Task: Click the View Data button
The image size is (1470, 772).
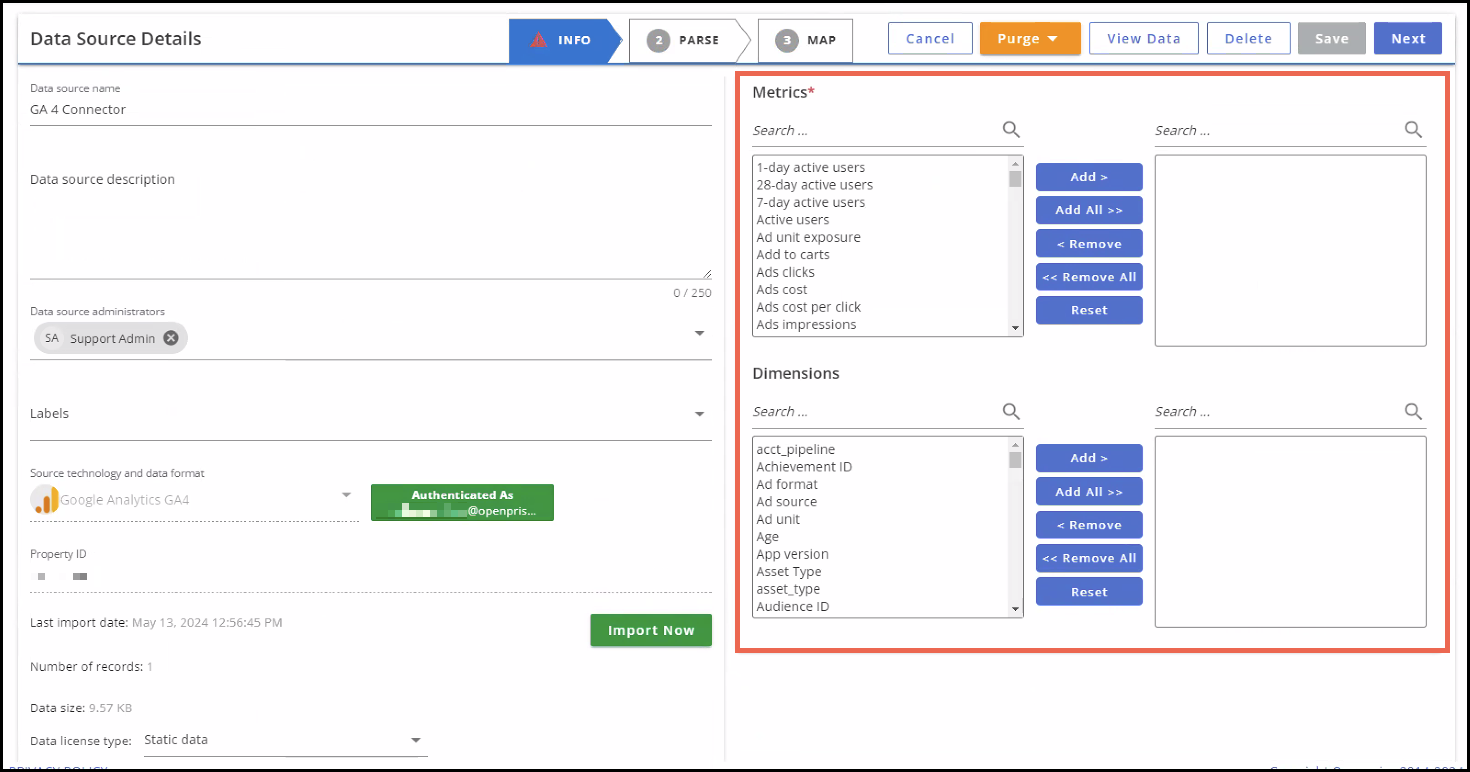Action: tap(1144, 39)
